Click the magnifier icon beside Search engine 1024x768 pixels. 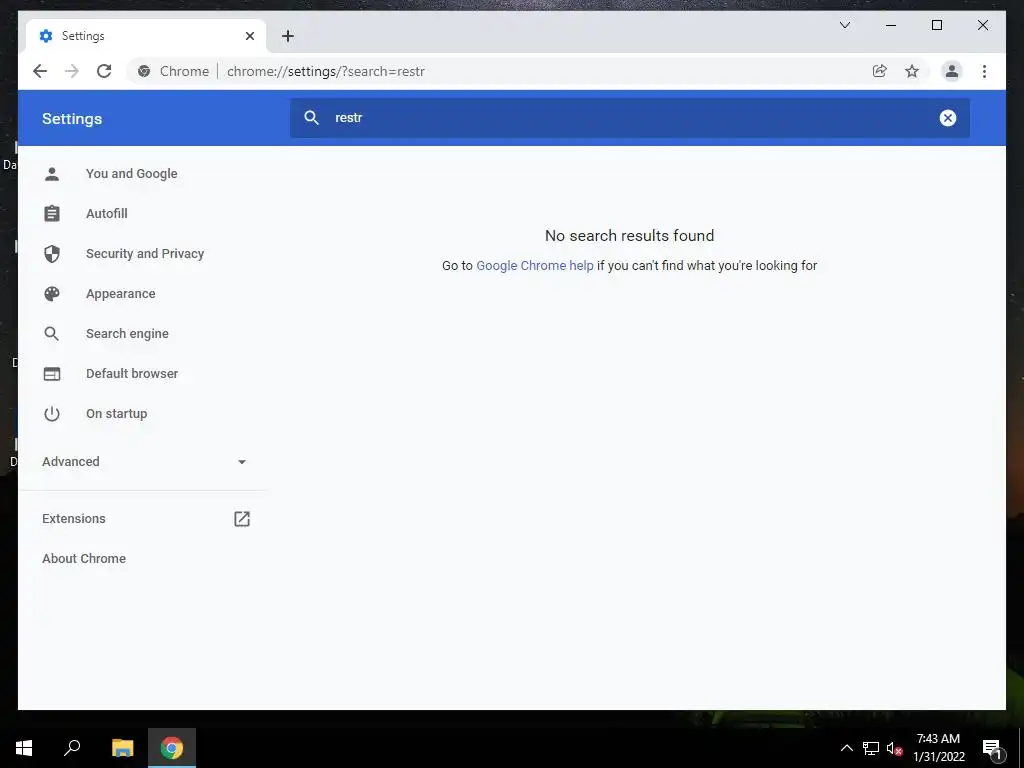(x=52, y=334)
